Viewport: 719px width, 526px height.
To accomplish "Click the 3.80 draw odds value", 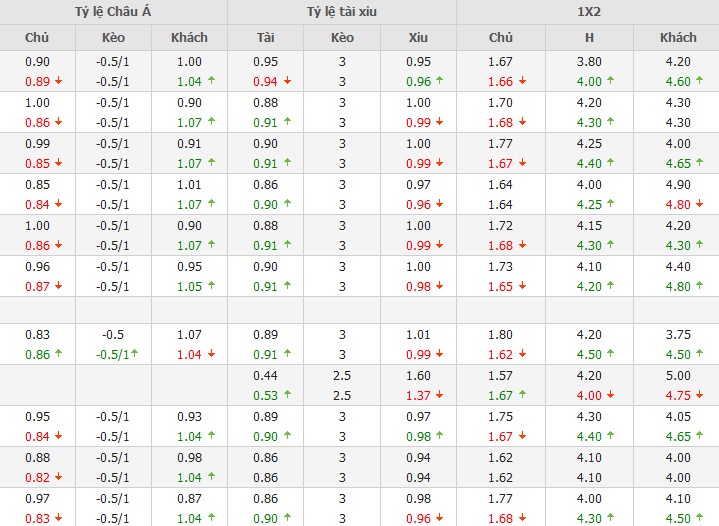I will [x=589, y=61].
